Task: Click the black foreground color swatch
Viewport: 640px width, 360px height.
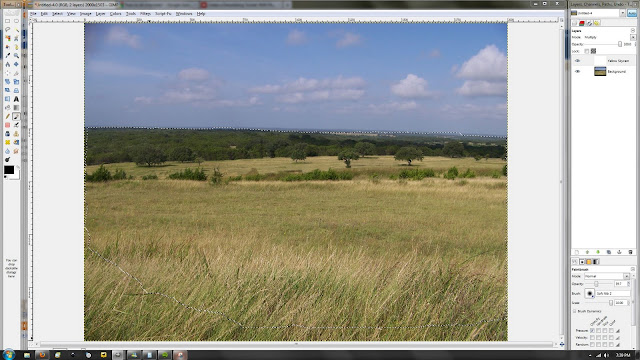Action: (x=9, y=169)
